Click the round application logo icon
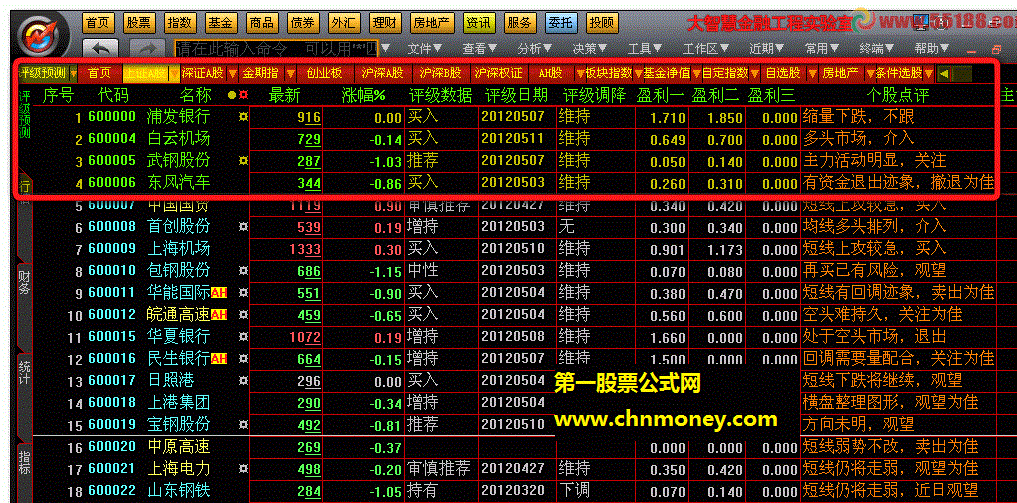 [39, 36]
